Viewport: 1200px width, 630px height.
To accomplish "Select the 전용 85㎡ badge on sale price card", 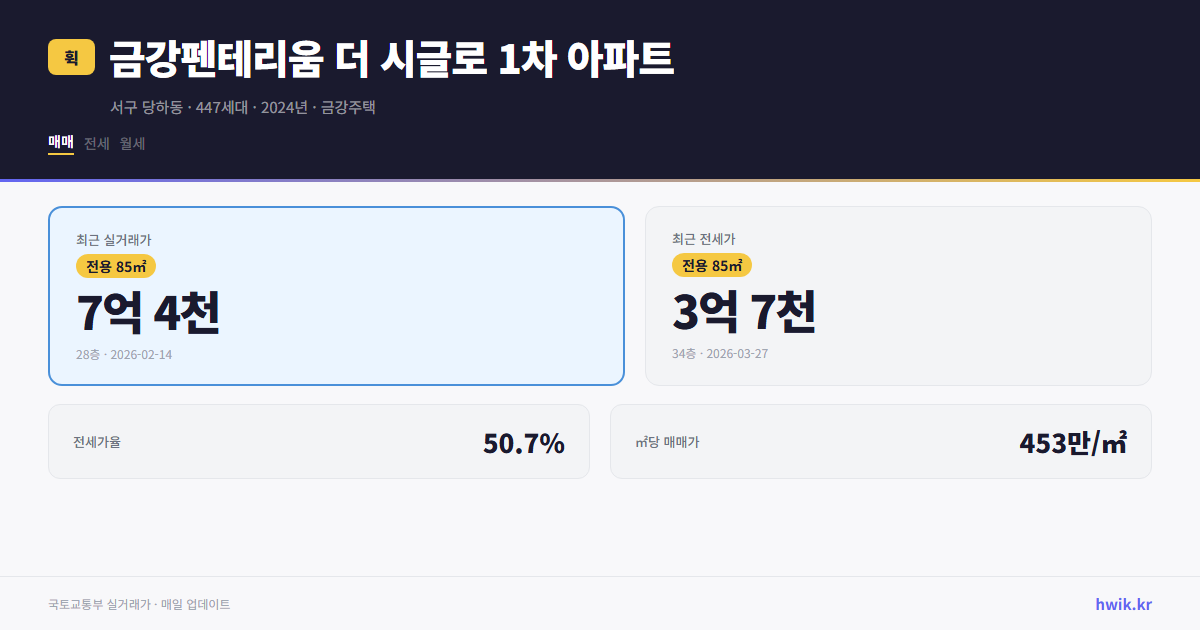I will coord(112,266).
